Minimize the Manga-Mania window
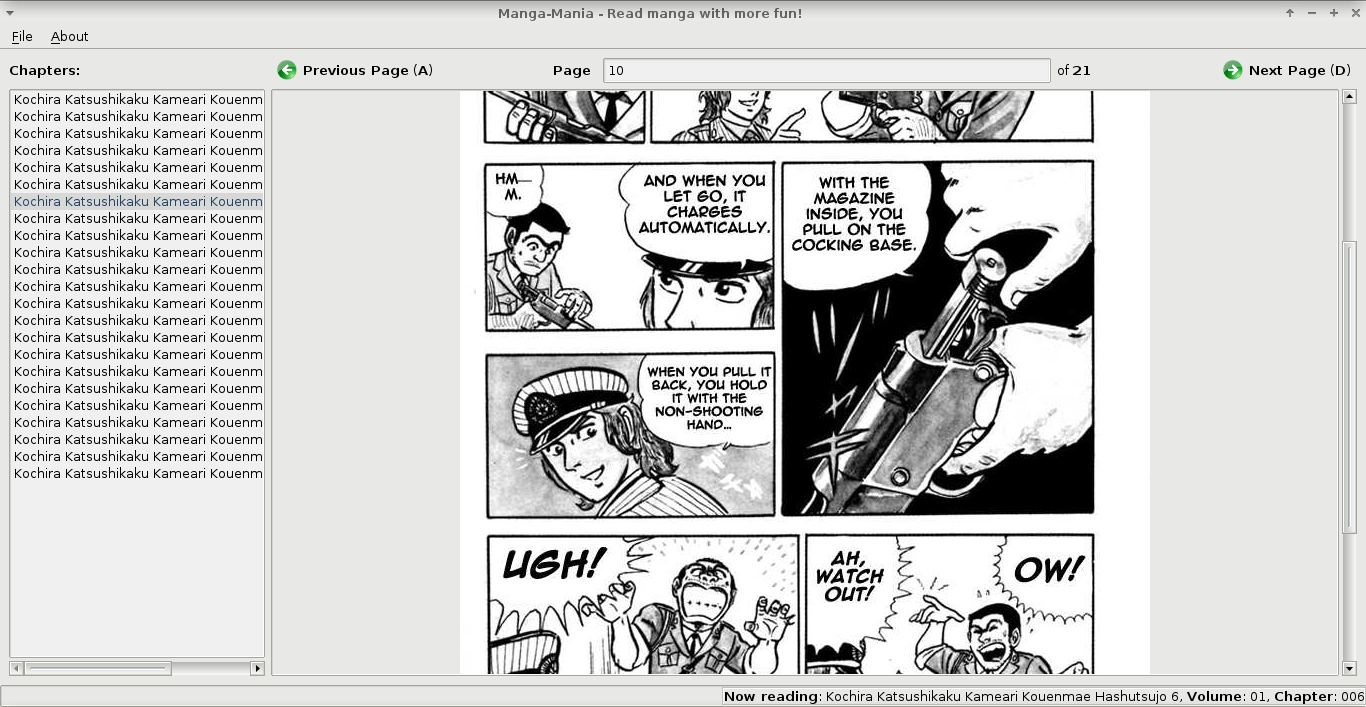1366x707 pixels. click(x=1312, y=13)
